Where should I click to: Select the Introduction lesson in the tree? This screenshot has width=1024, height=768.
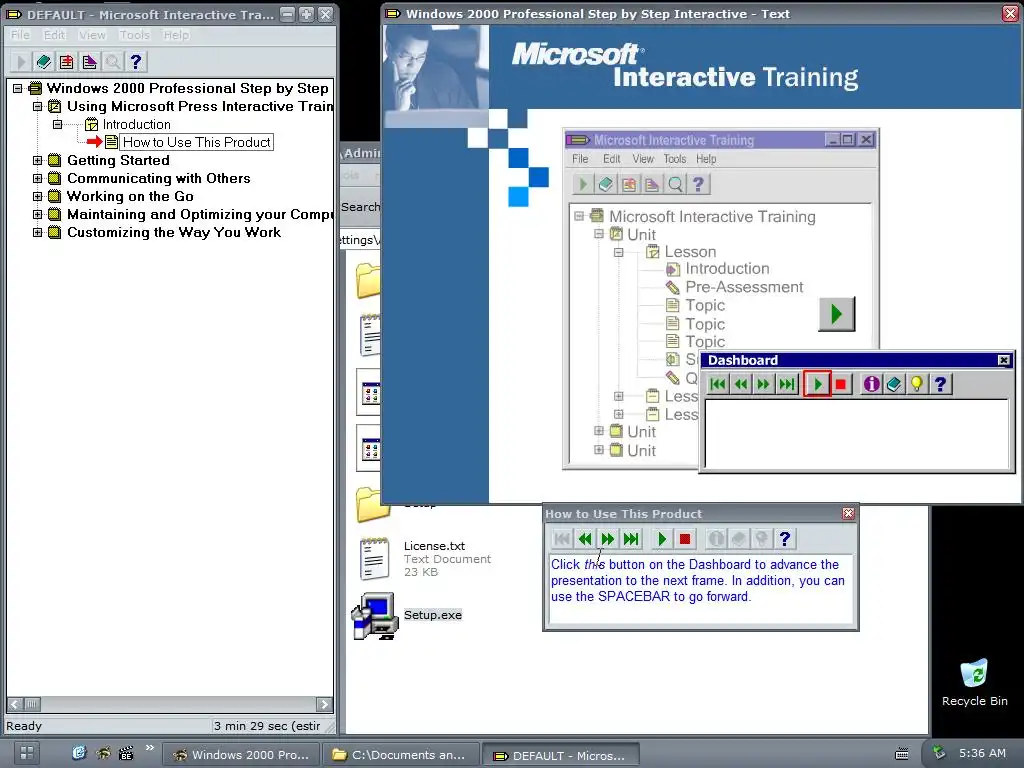(136, 124)
